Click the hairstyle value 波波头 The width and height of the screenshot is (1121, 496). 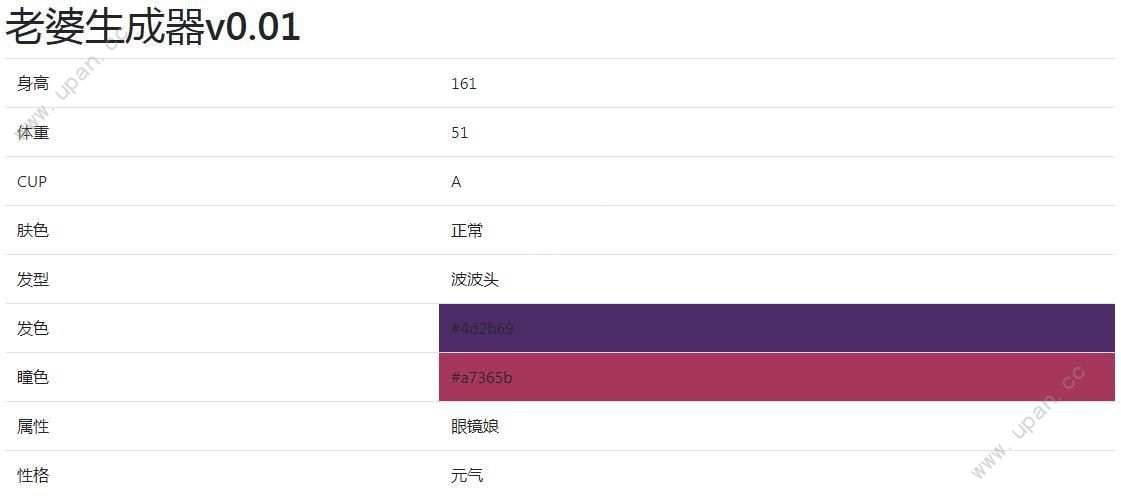pyautogui.click(x=475, y=279)
